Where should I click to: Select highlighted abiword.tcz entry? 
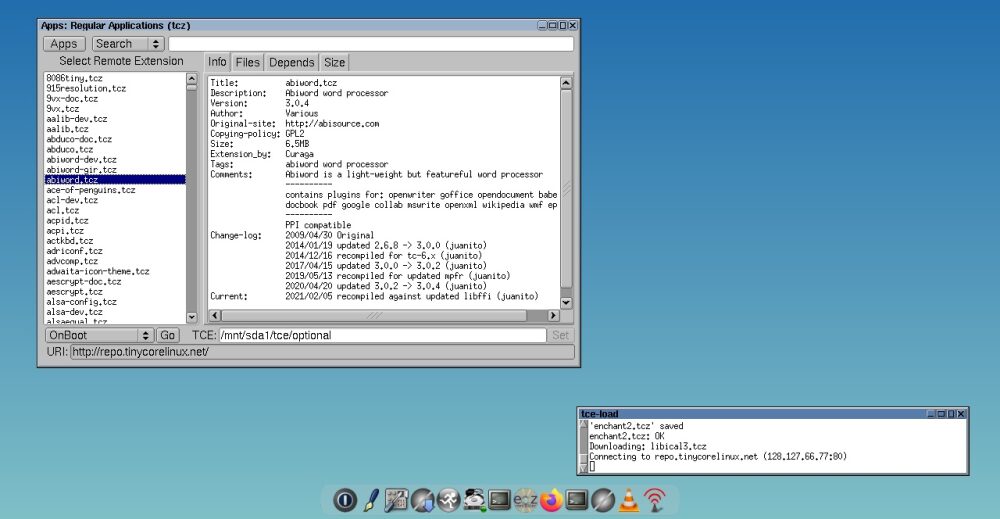(x=115, y=180)
